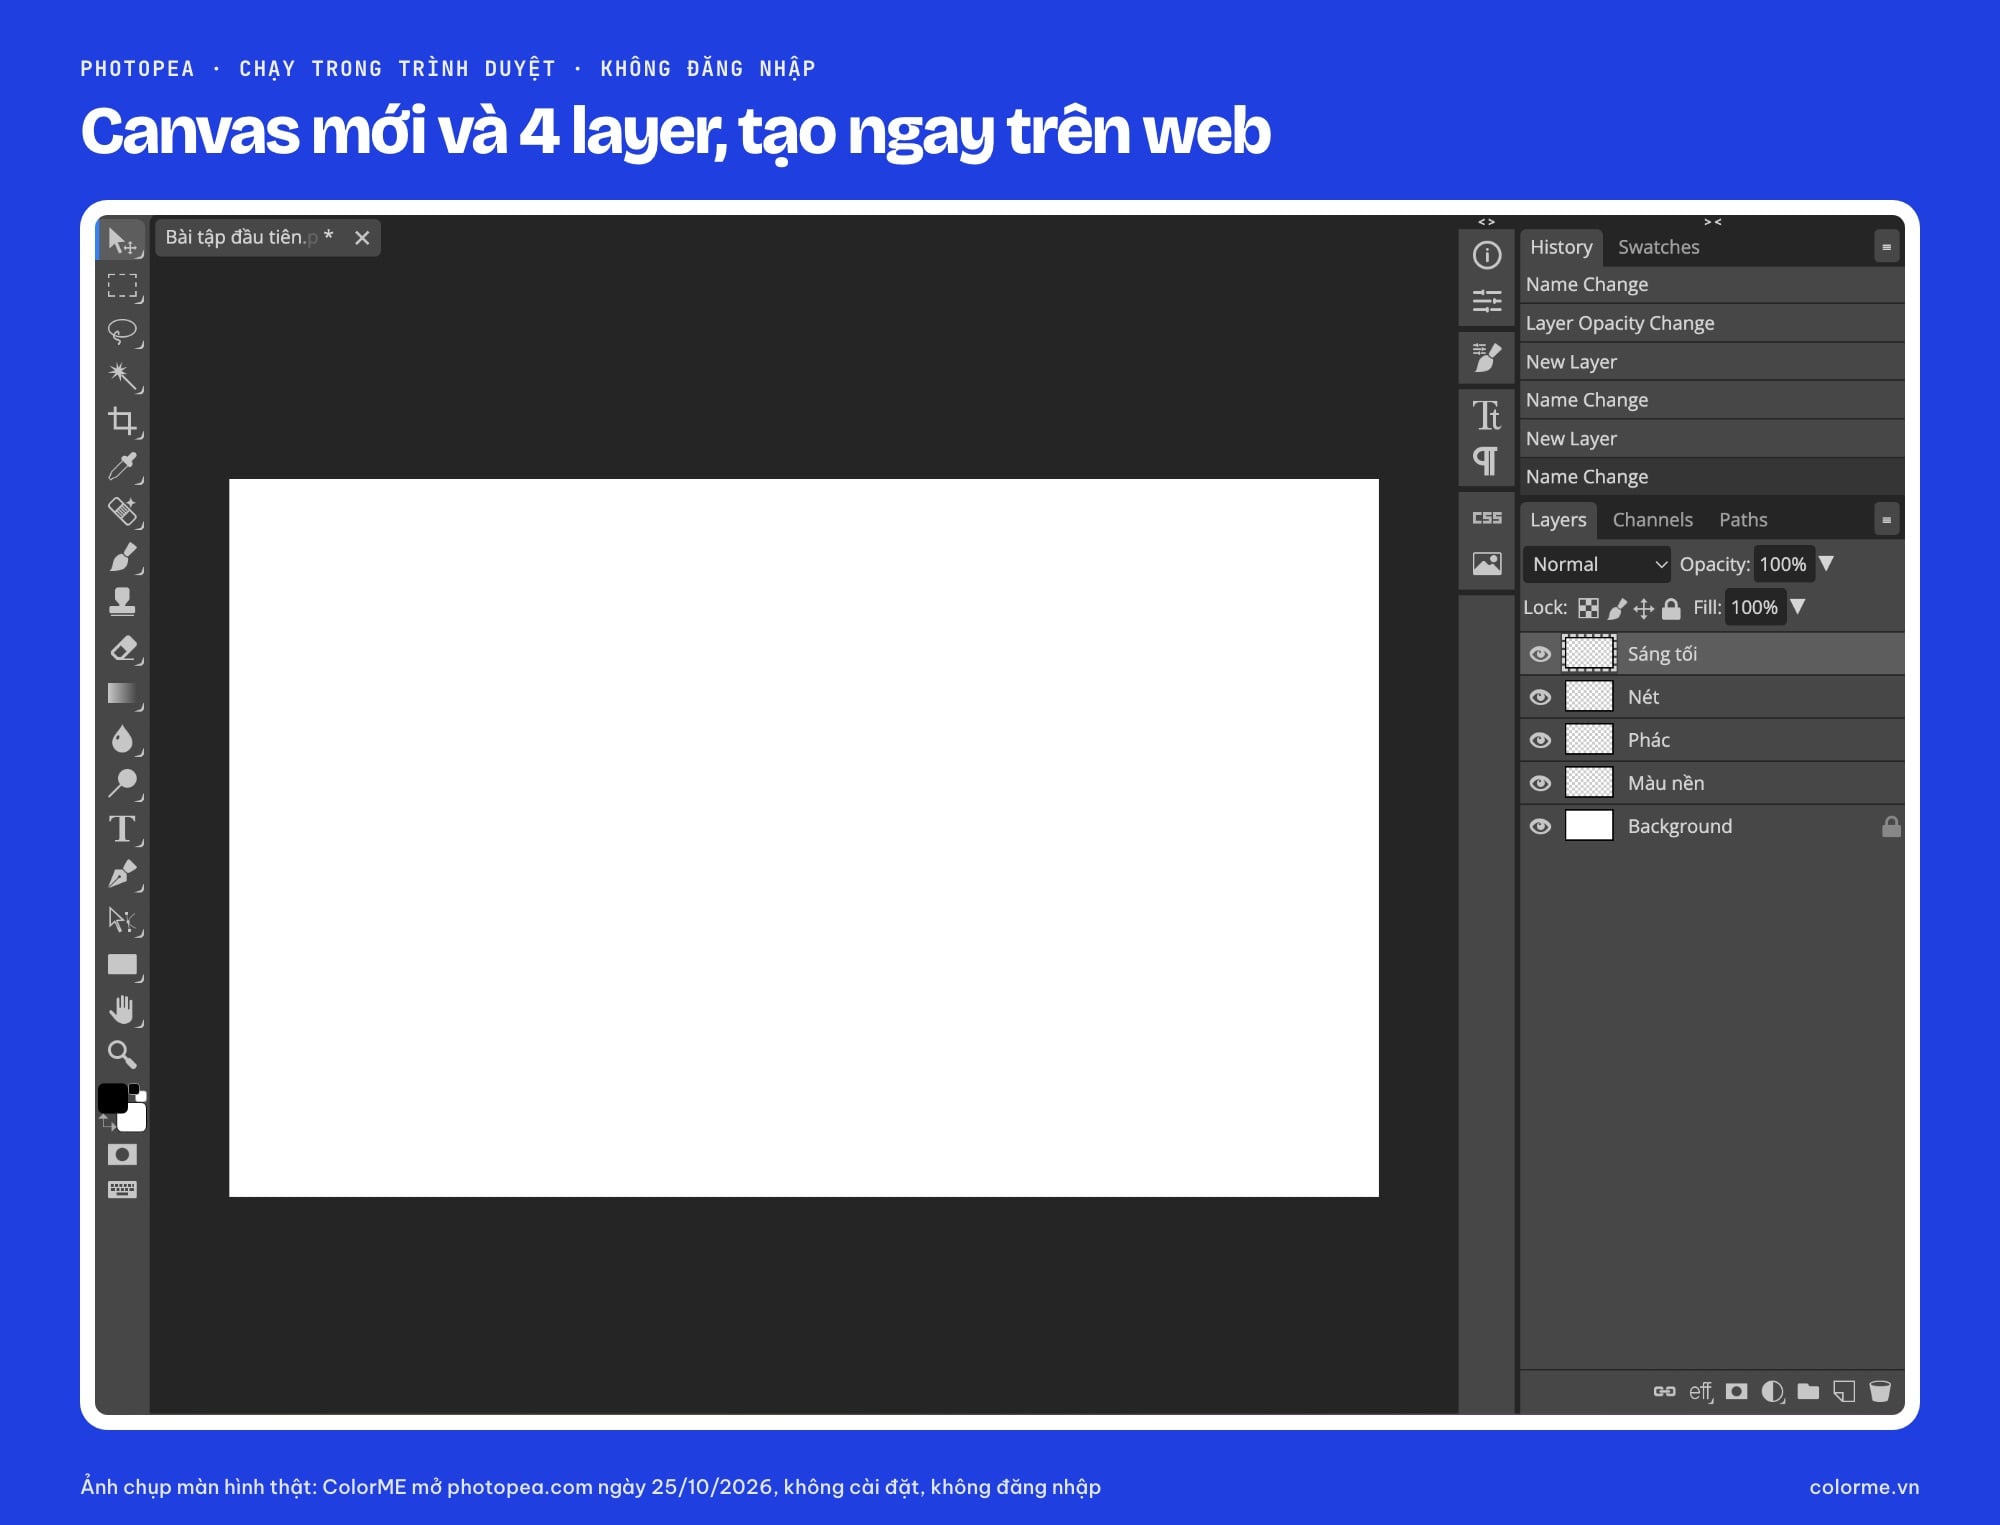Select the Blur droplet tool

[122, 739]
